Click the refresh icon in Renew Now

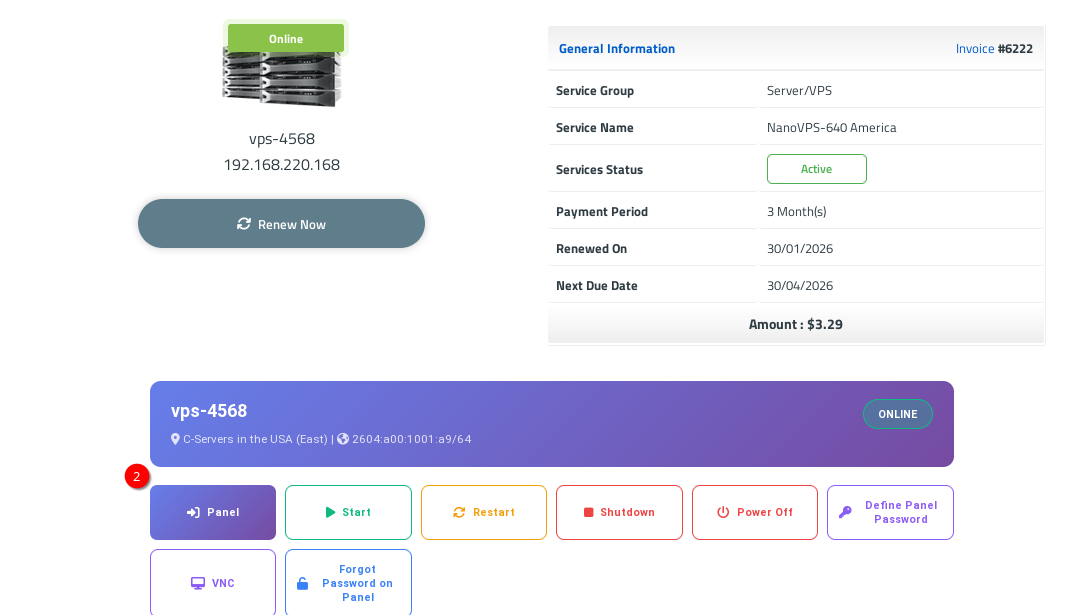(x=244, y=224)
